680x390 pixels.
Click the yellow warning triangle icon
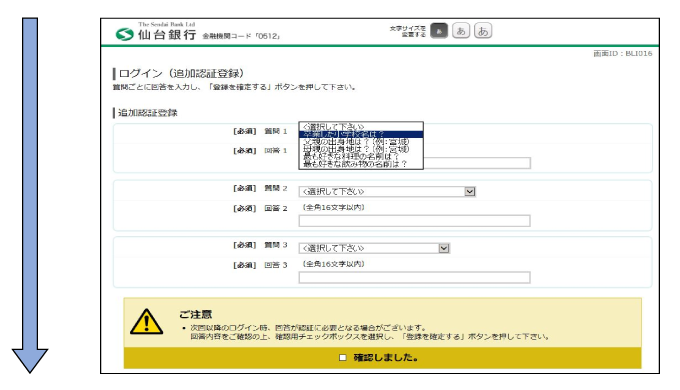click(147, 322)
